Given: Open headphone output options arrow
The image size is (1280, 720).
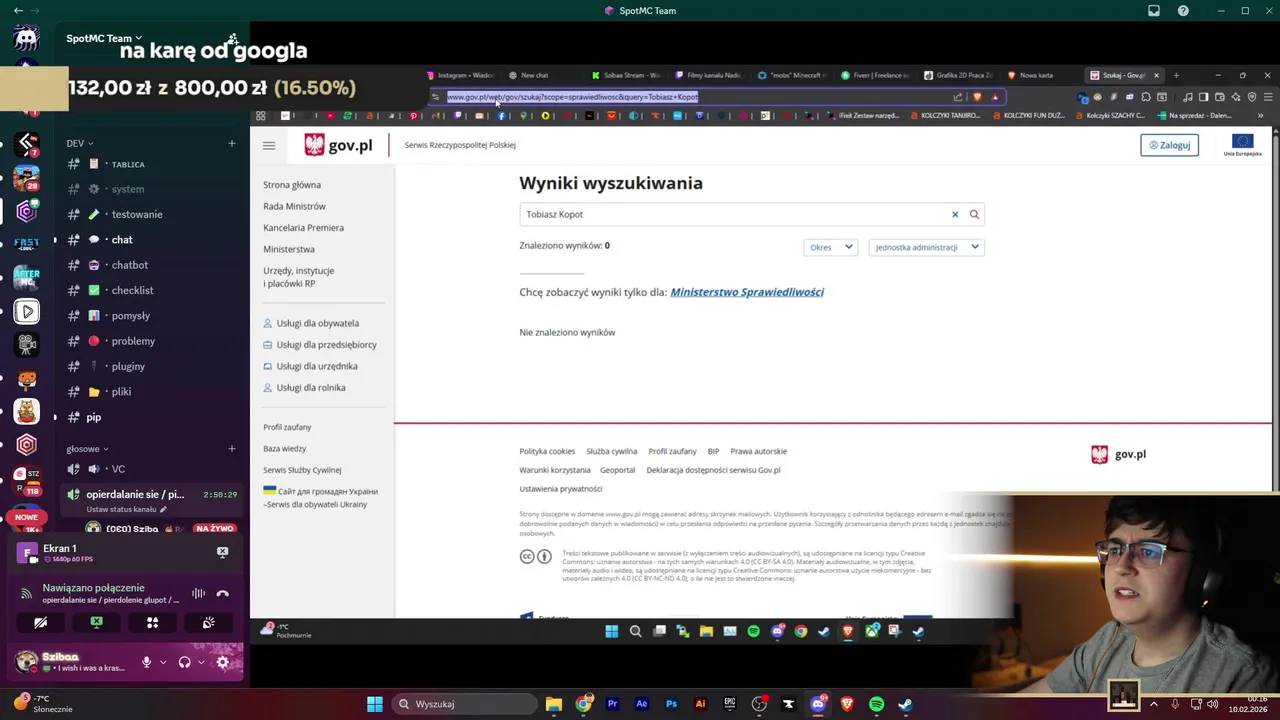Looking at the screenshot, I should (201, 662).
